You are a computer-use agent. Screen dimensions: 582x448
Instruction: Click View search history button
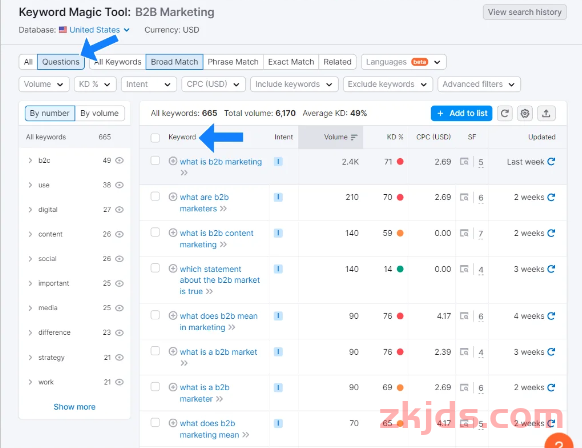tap(524, 12)
